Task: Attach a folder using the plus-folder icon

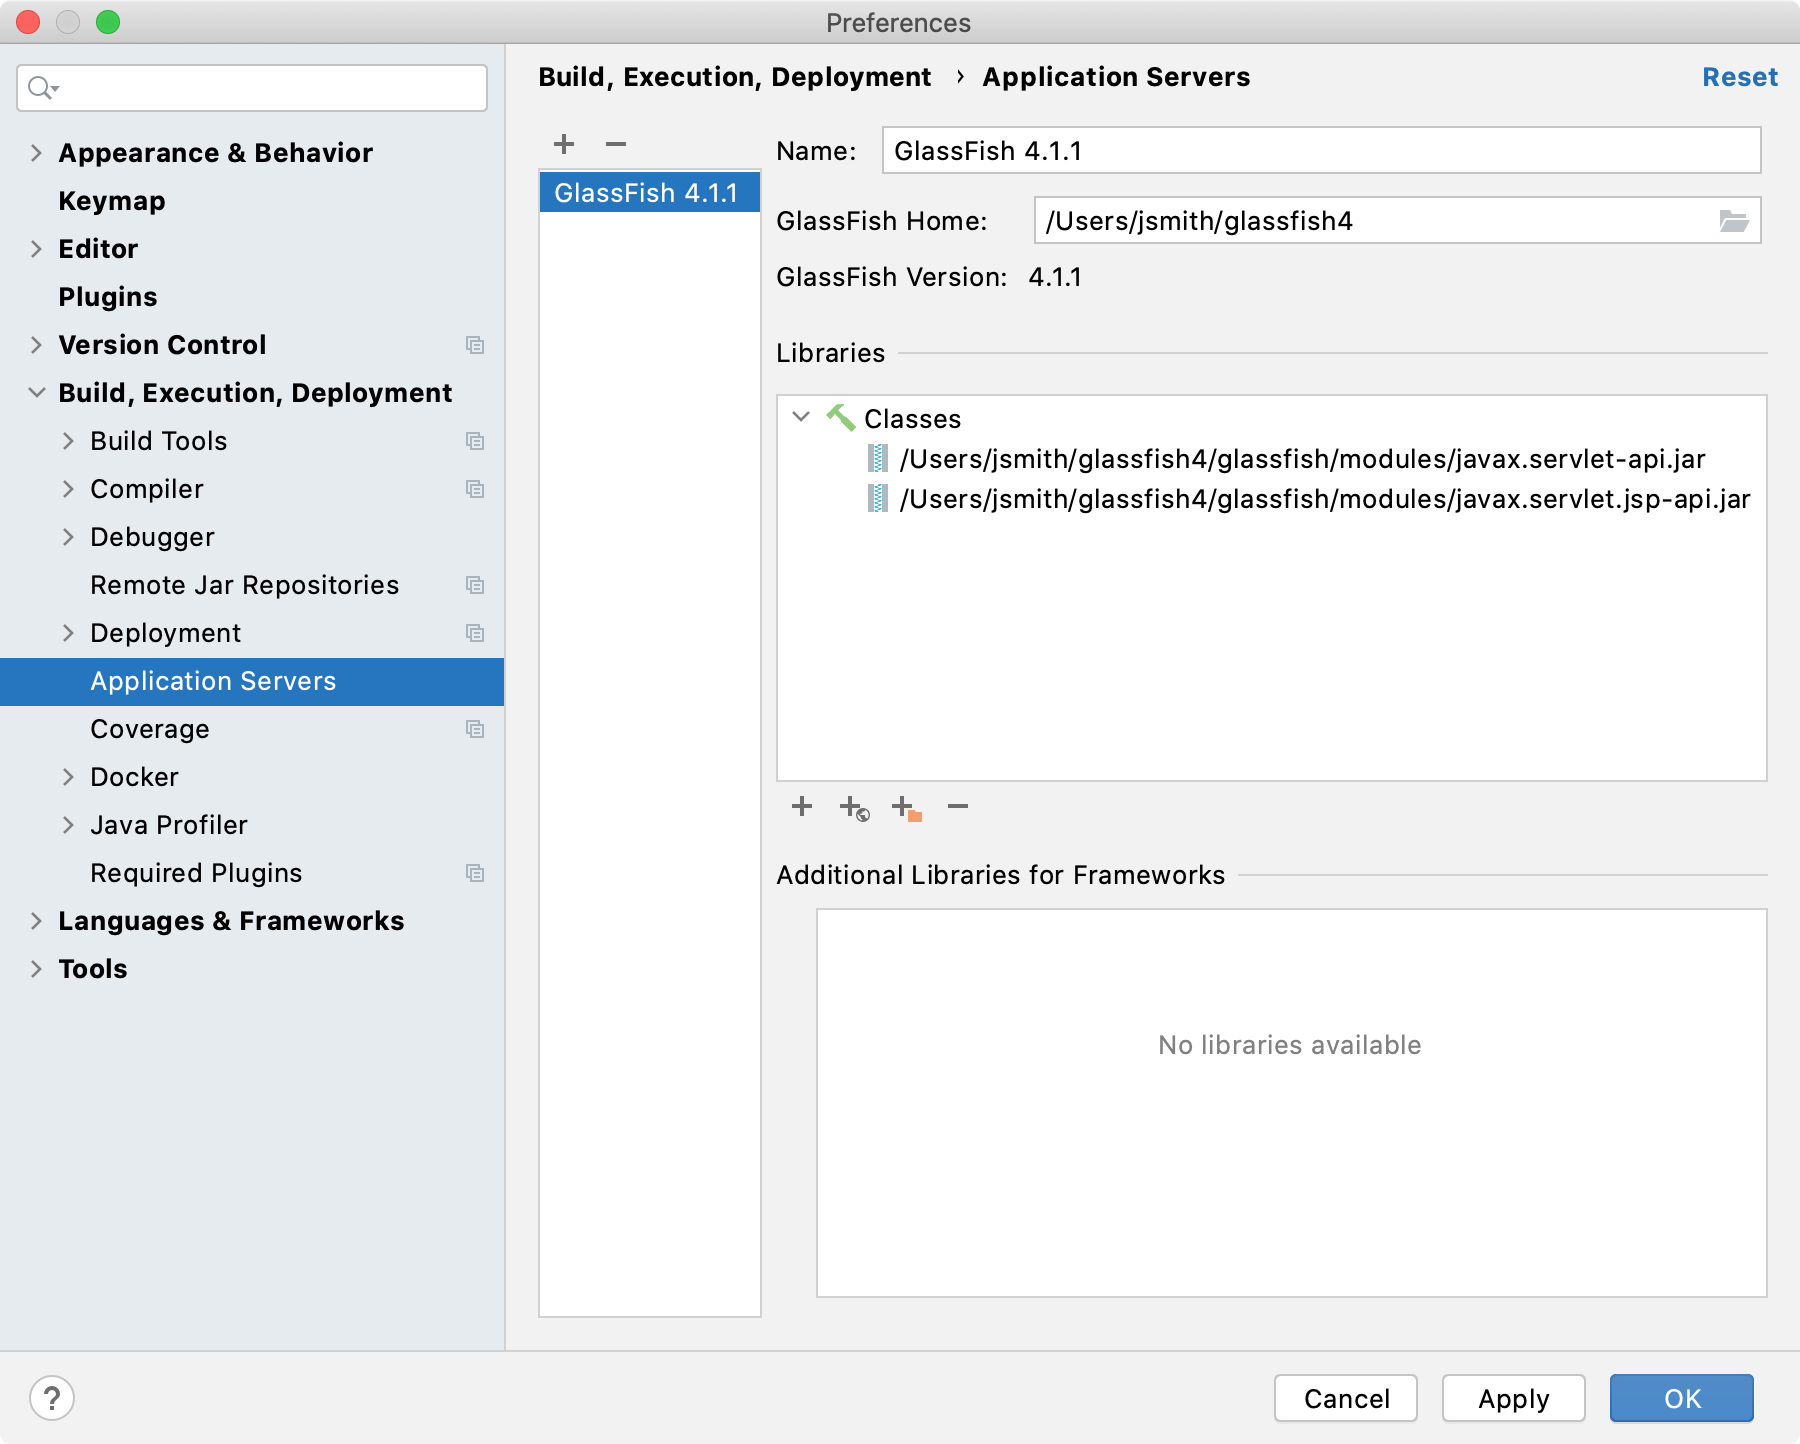Action: click(906, 807)
